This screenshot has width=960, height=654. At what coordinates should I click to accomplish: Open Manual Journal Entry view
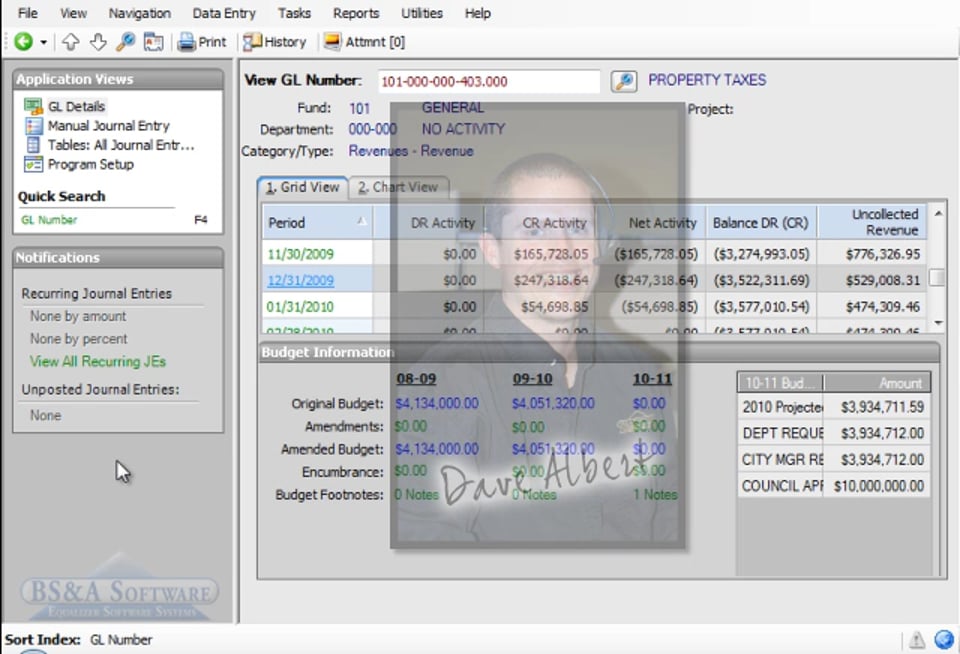pyautogui.click(x=108, y=126)
